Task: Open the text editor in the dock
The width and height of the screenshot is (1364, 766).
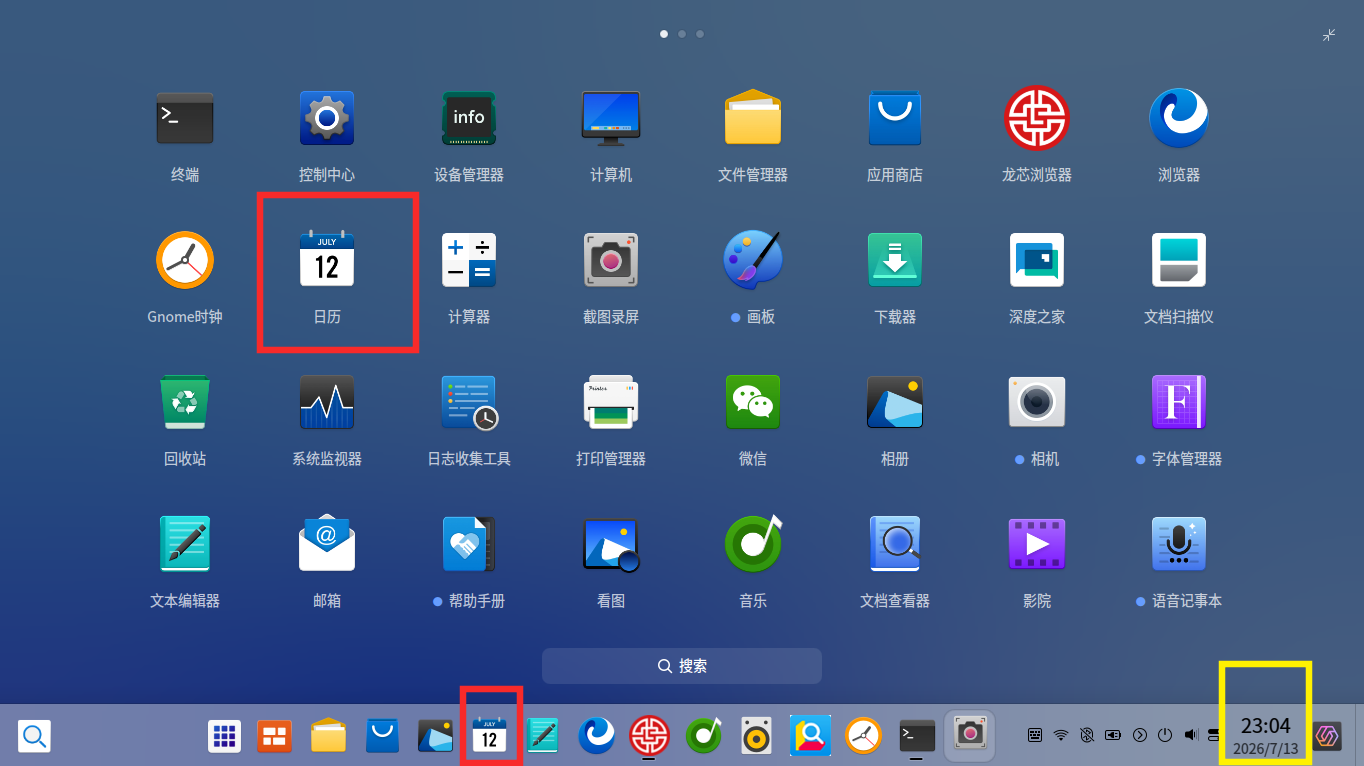Action: coord(543,737)
